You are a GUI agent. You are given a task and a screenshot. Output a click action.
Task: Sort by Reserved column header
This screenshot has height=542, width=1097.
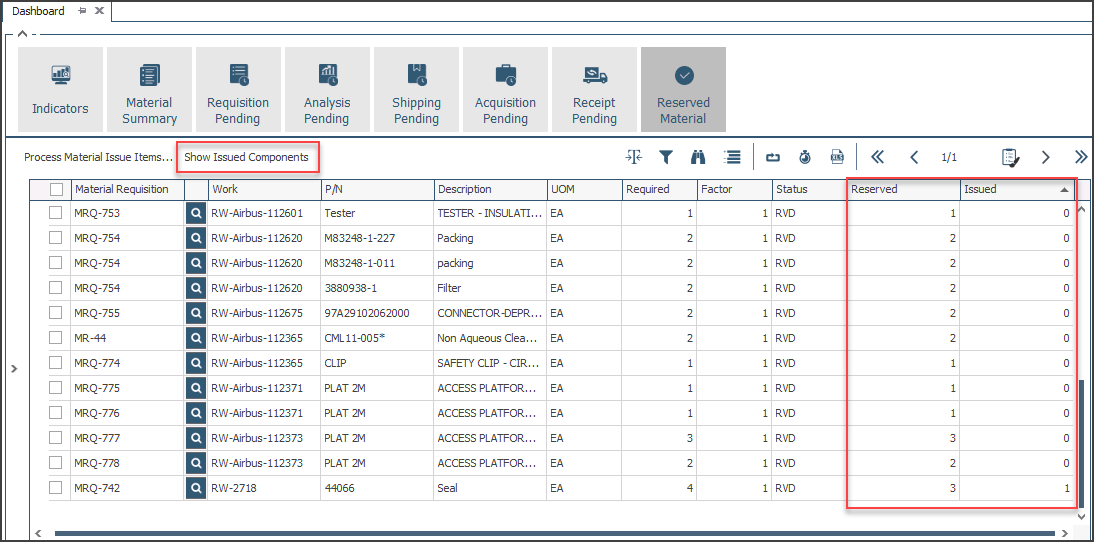click(903, 189)
